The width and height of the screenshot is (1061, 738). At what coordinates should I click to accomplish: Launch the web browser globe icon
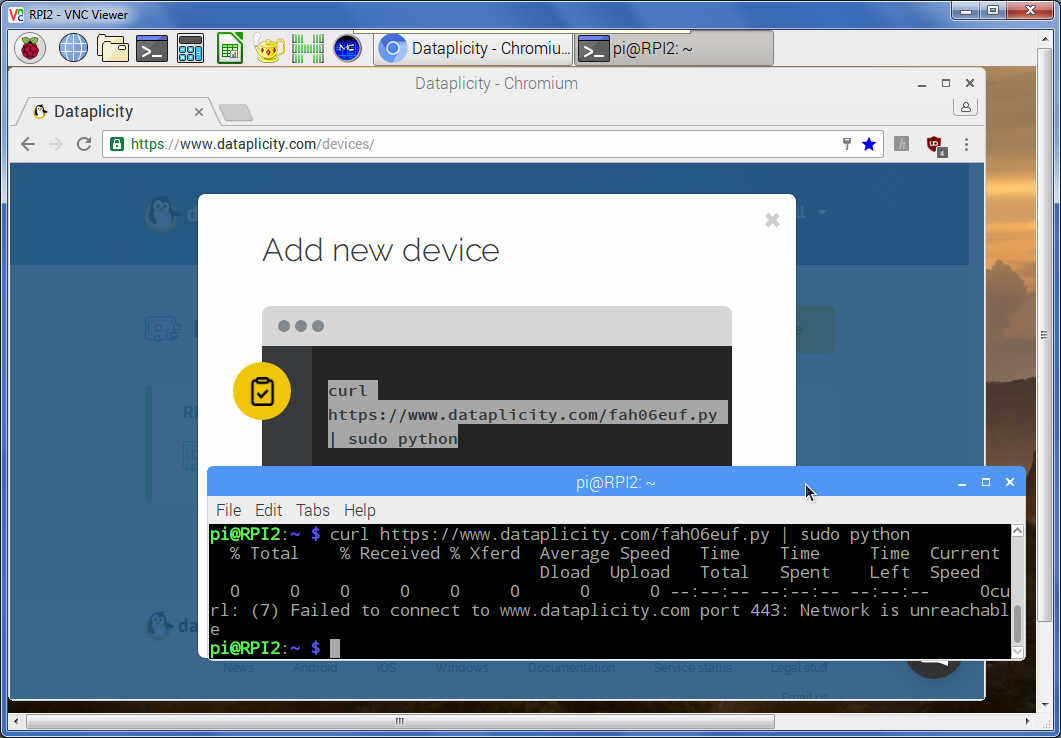tap(73, 48)
